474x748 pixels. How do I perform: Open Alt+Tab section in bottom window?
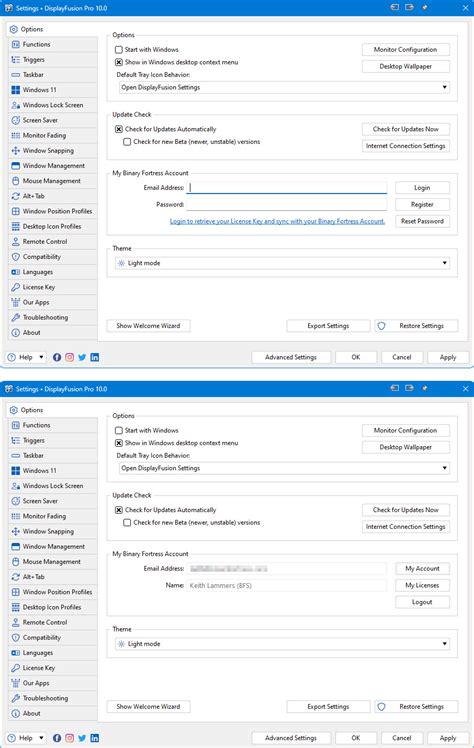click(52, 577)
